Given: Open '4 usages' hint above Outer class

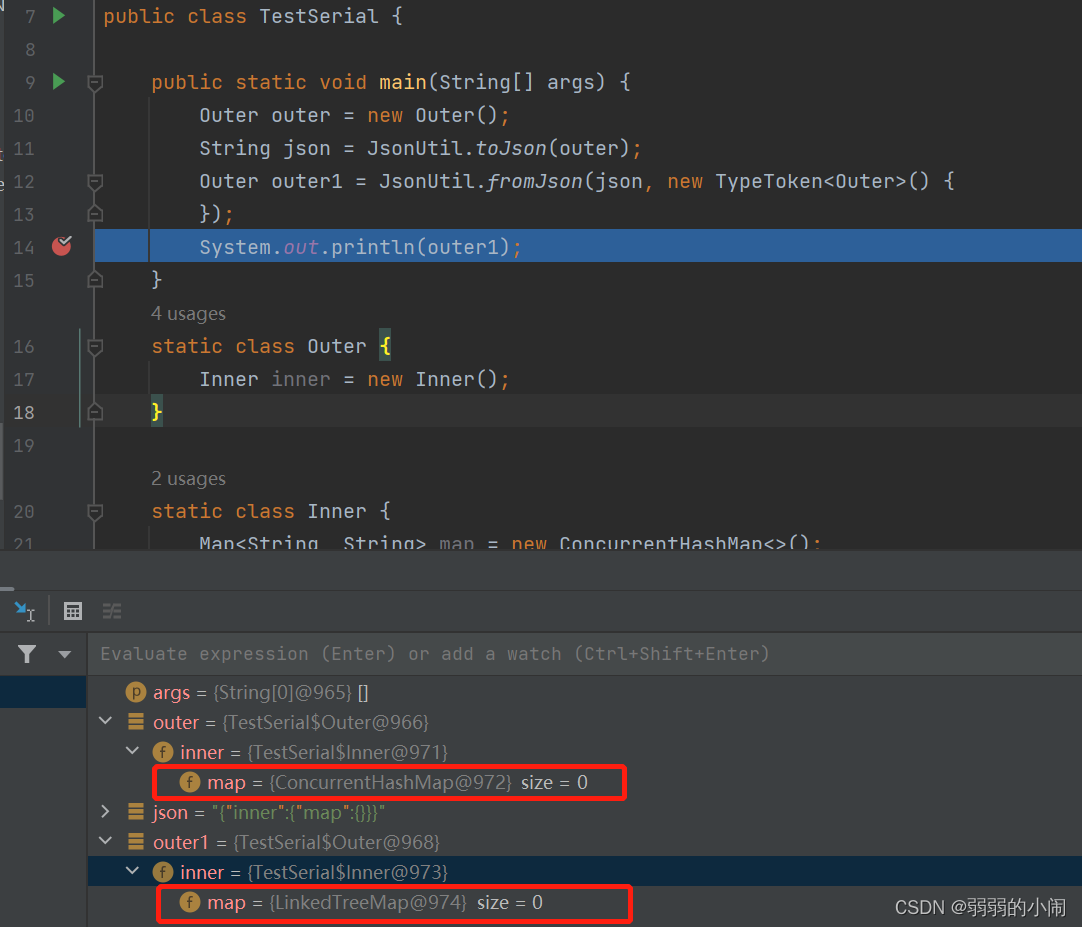Looking at the screenshot, I should 188,313.
